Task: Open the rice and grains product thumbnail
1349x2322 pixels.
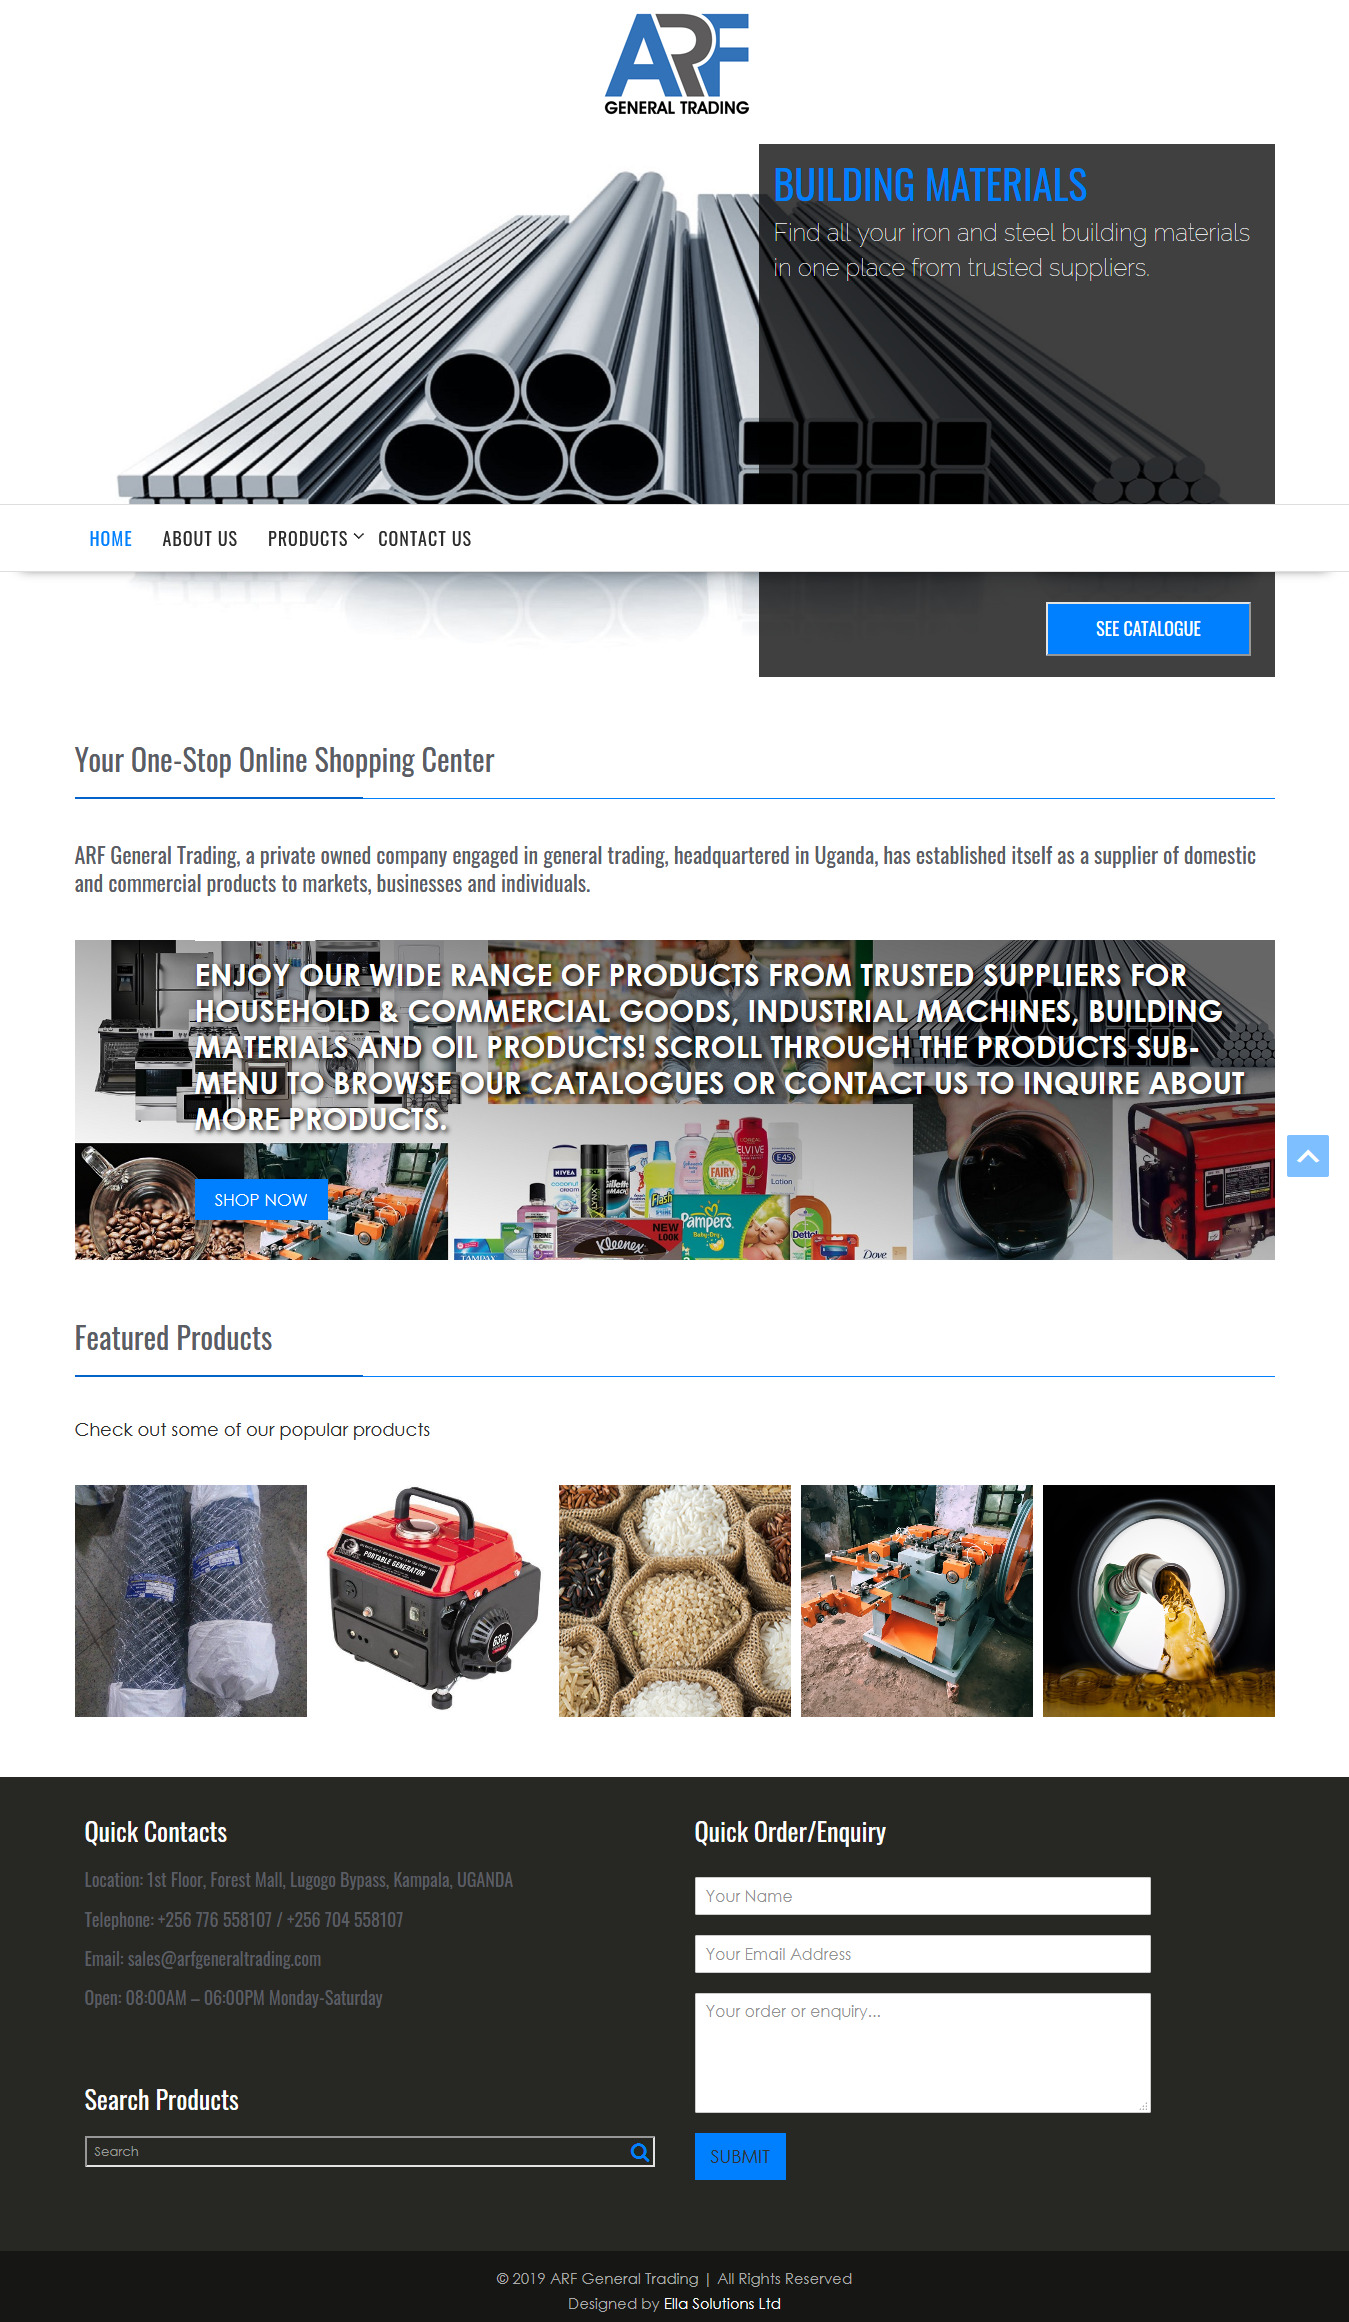Action: (x=675, y=1601)
